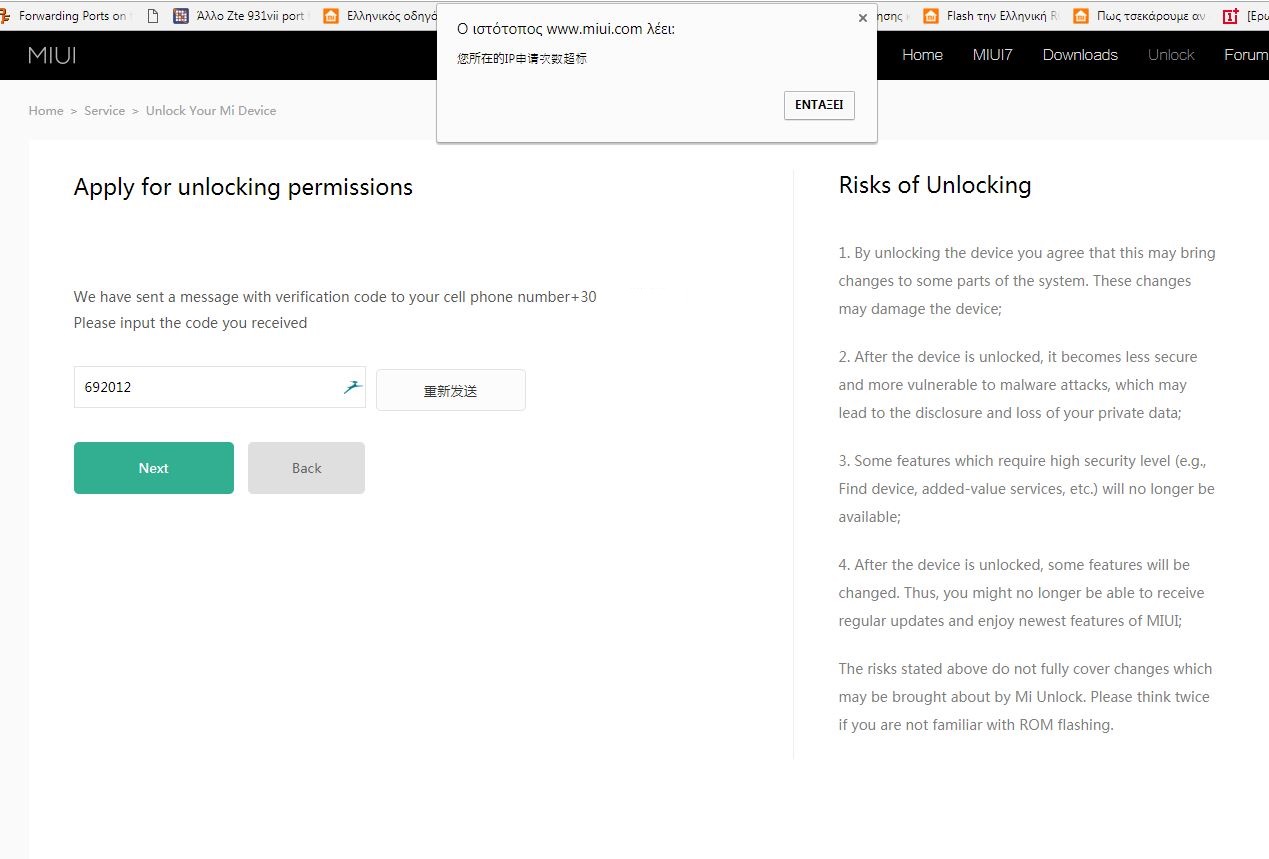Click the green Next button
This screenshot has height=859, width=1269.
(x=154, y=468)
